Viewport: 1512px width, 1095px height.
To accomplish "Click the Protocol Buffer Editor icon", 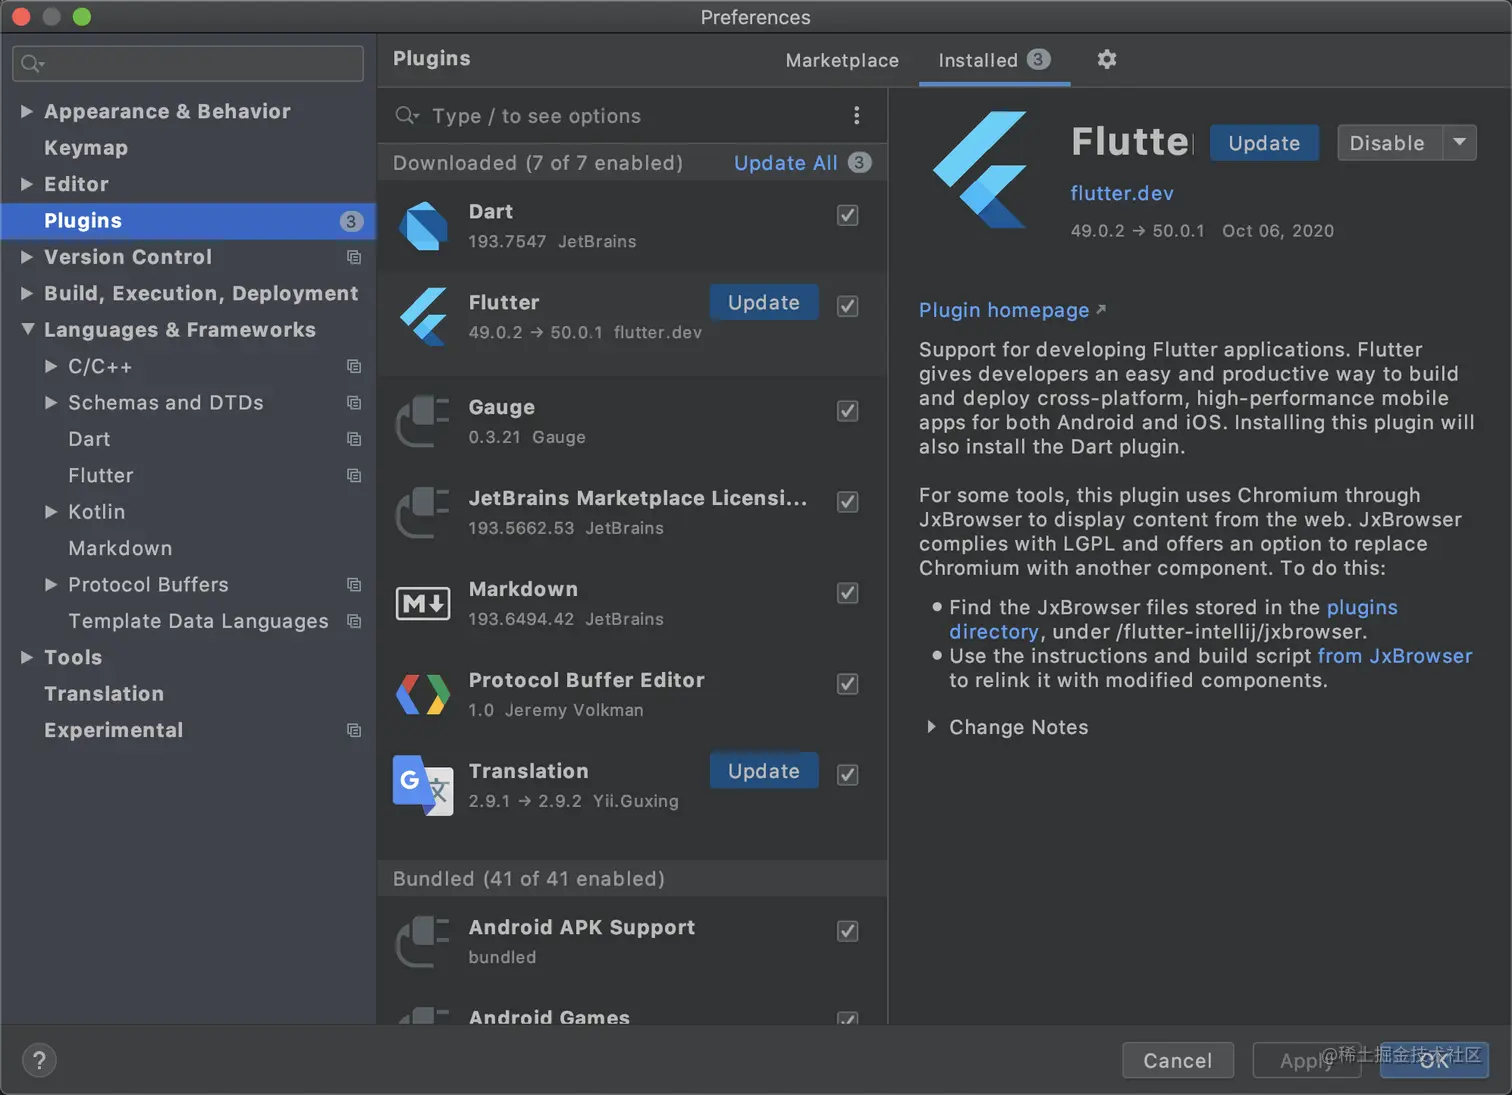I will [x=423, y=694].
